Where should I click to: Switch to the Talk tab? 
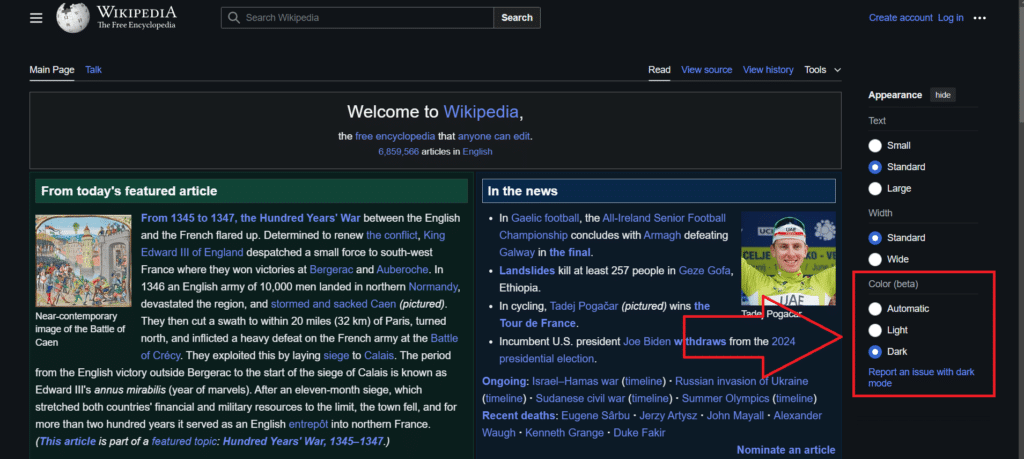[93, 70]
